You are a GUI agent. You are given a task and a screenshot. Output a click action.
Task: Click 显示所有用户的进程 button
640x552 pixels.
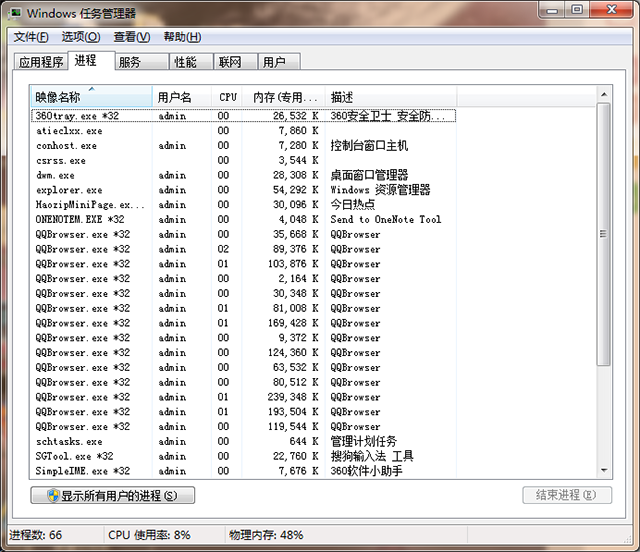113,496
